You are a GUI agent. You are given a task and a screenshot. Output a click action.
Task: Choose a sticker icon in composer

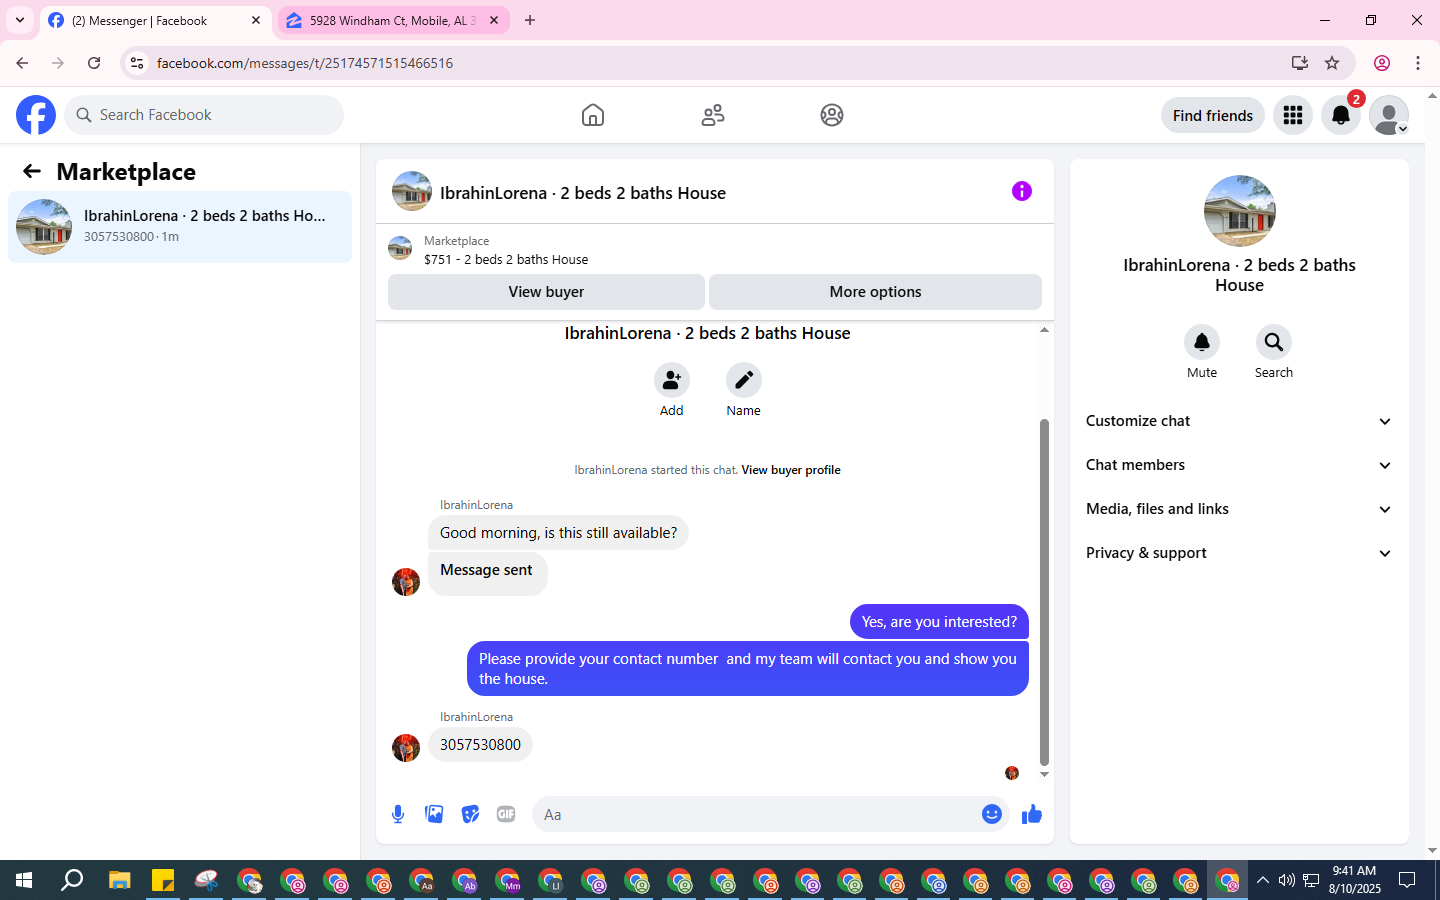coord(470,814)
